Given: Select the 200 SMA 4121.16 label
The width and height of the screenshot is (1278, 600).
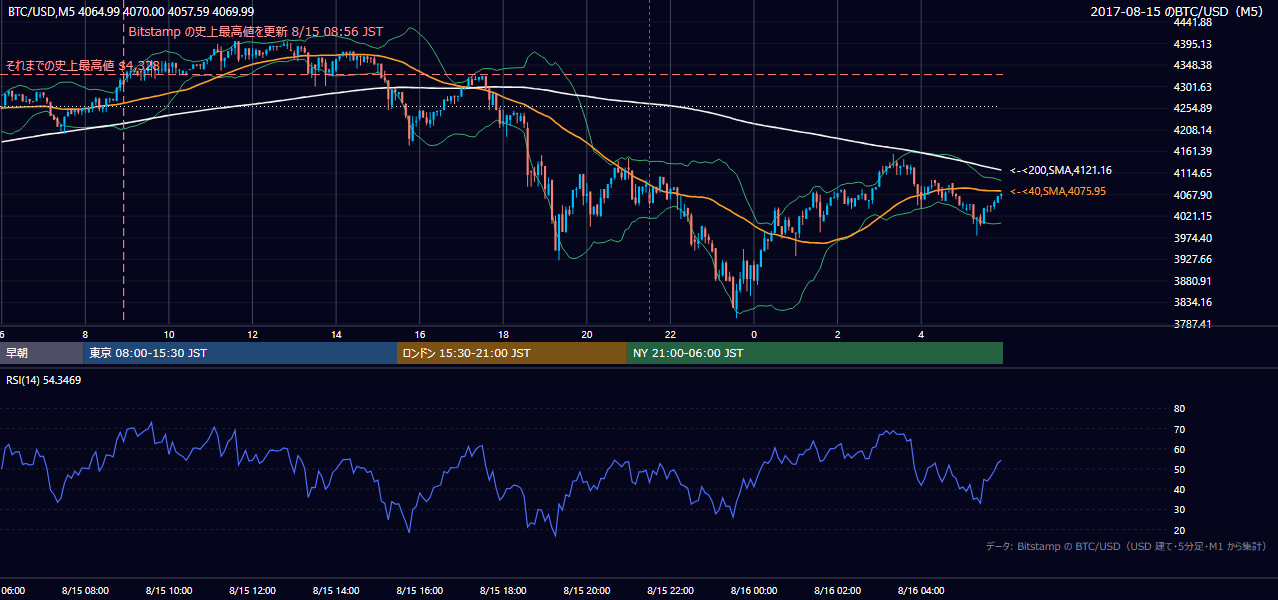Looking at the screenshot, I should (x=1061, y=171).
